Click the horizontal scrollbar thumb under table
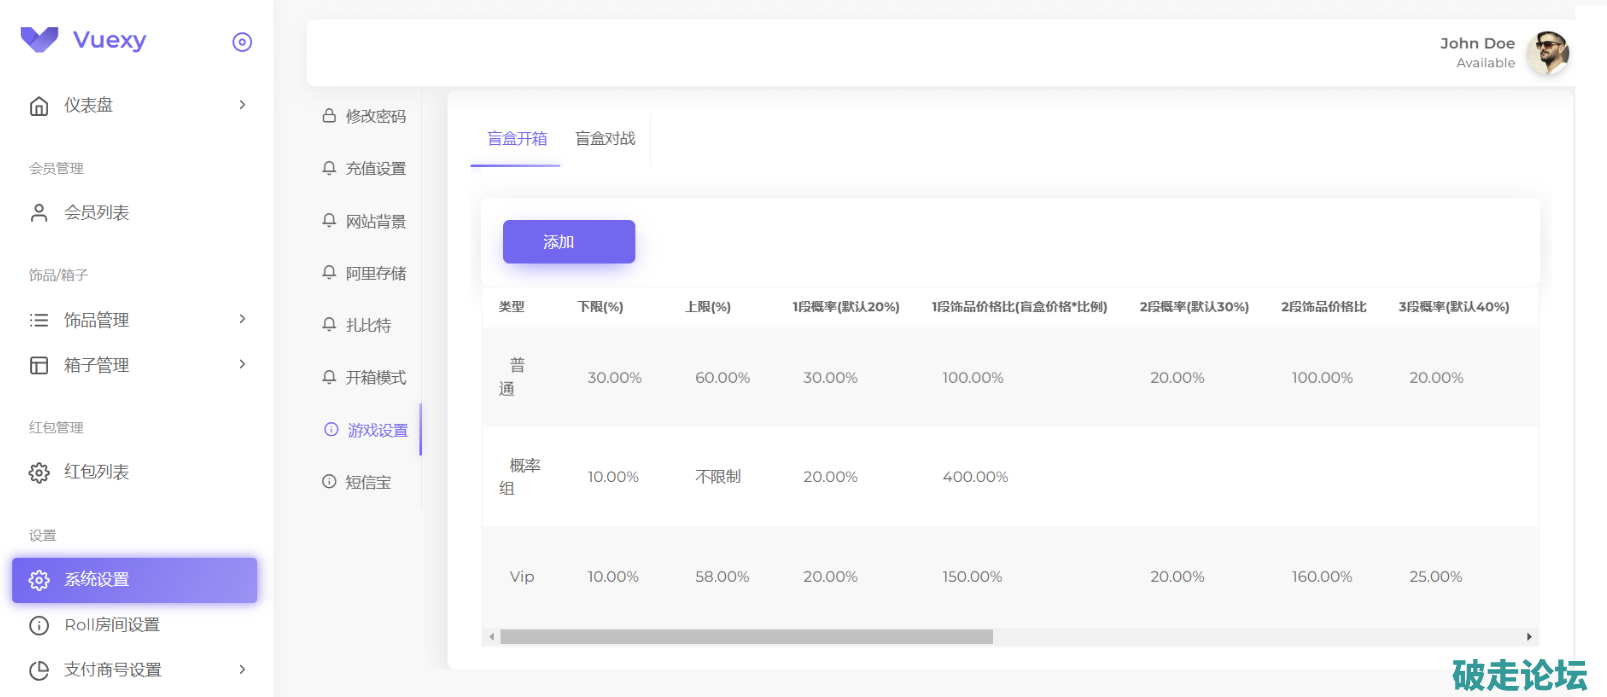Viewport: 1607px width, 697px height. pyautogui.click(x=746, y=637)
